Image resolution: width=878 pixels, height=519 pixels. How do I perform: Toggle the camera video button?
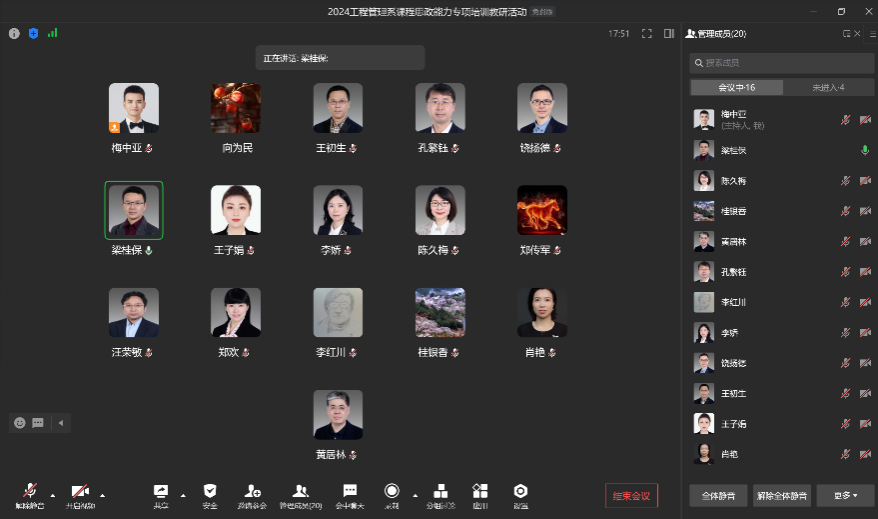(80, 491)
